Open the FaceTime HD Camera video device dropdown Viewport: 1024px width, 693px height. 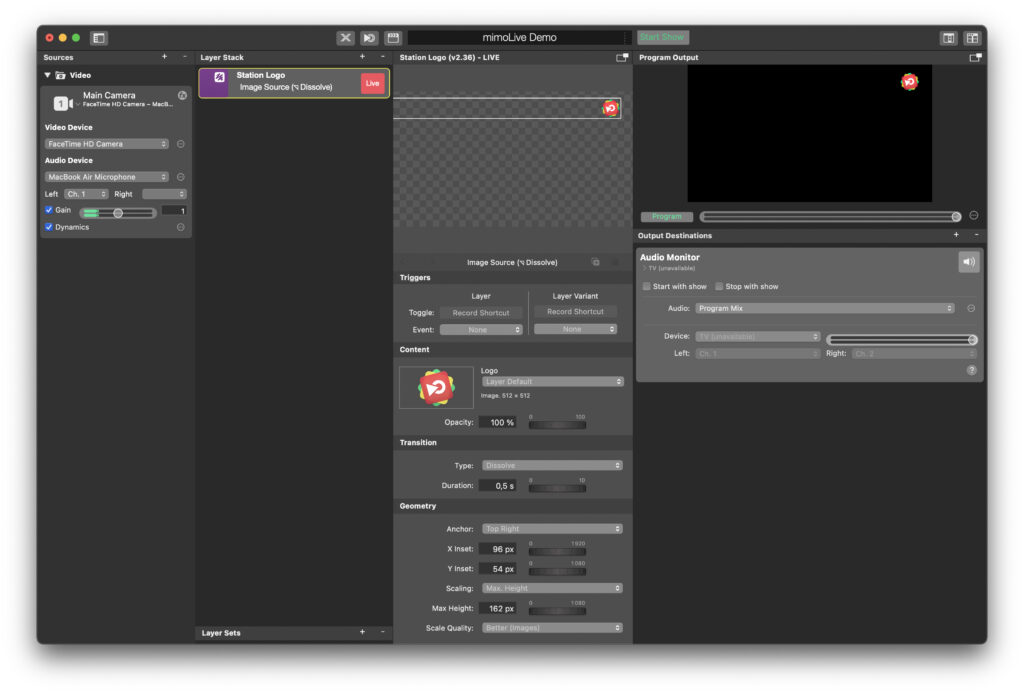pyautogui.click(x=106, y=144)
